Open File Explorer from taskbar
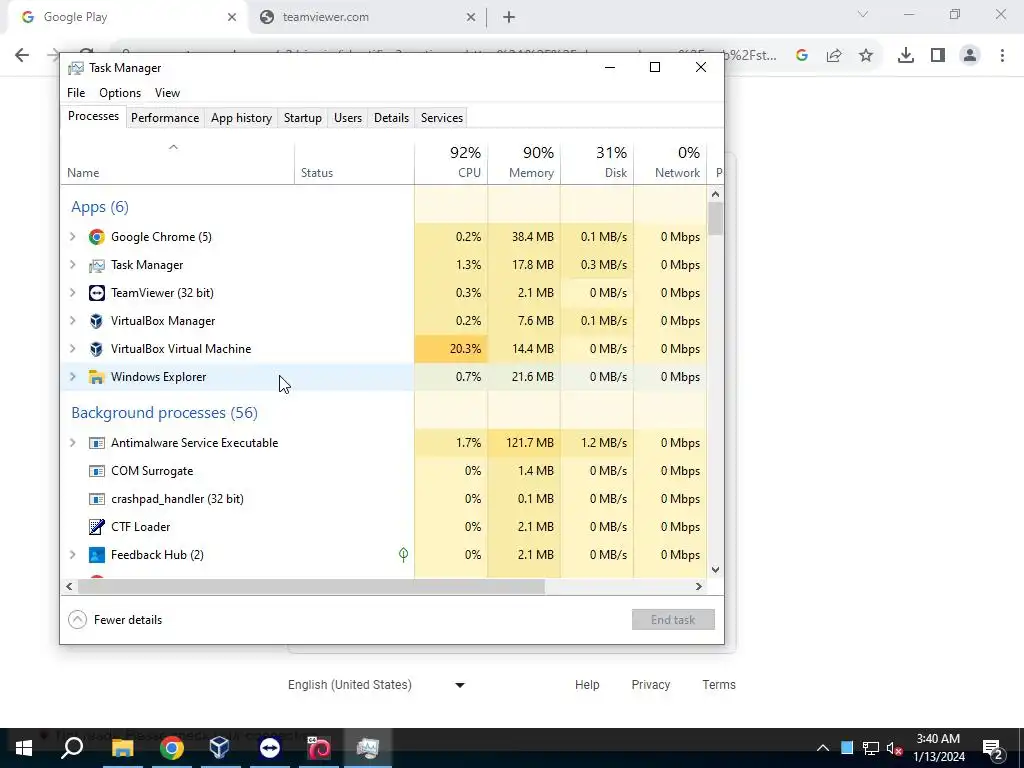The image size is (1024, 768). 122,748
